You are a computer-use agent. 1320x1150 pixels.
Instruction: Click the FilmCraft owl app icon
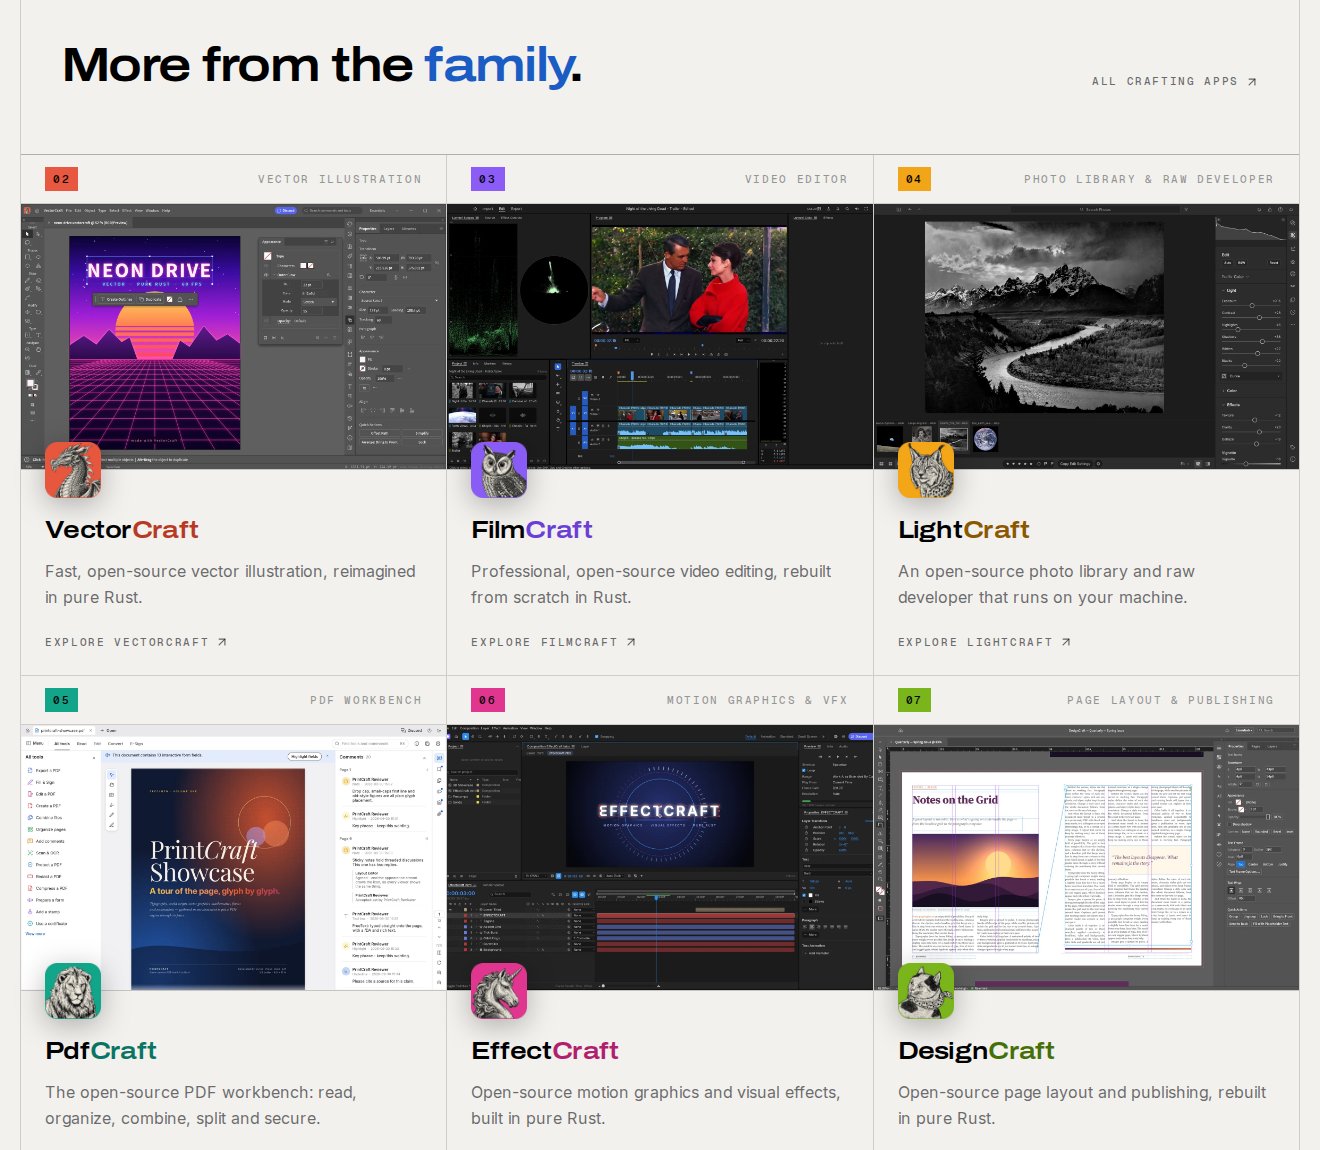499,470
